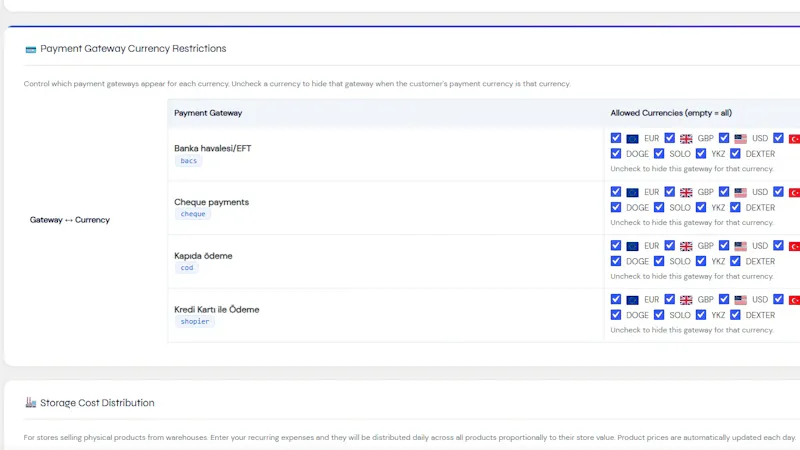
Task: Click the Payment Gateway Currency Restrictions heading
Action: click(133, 48)
